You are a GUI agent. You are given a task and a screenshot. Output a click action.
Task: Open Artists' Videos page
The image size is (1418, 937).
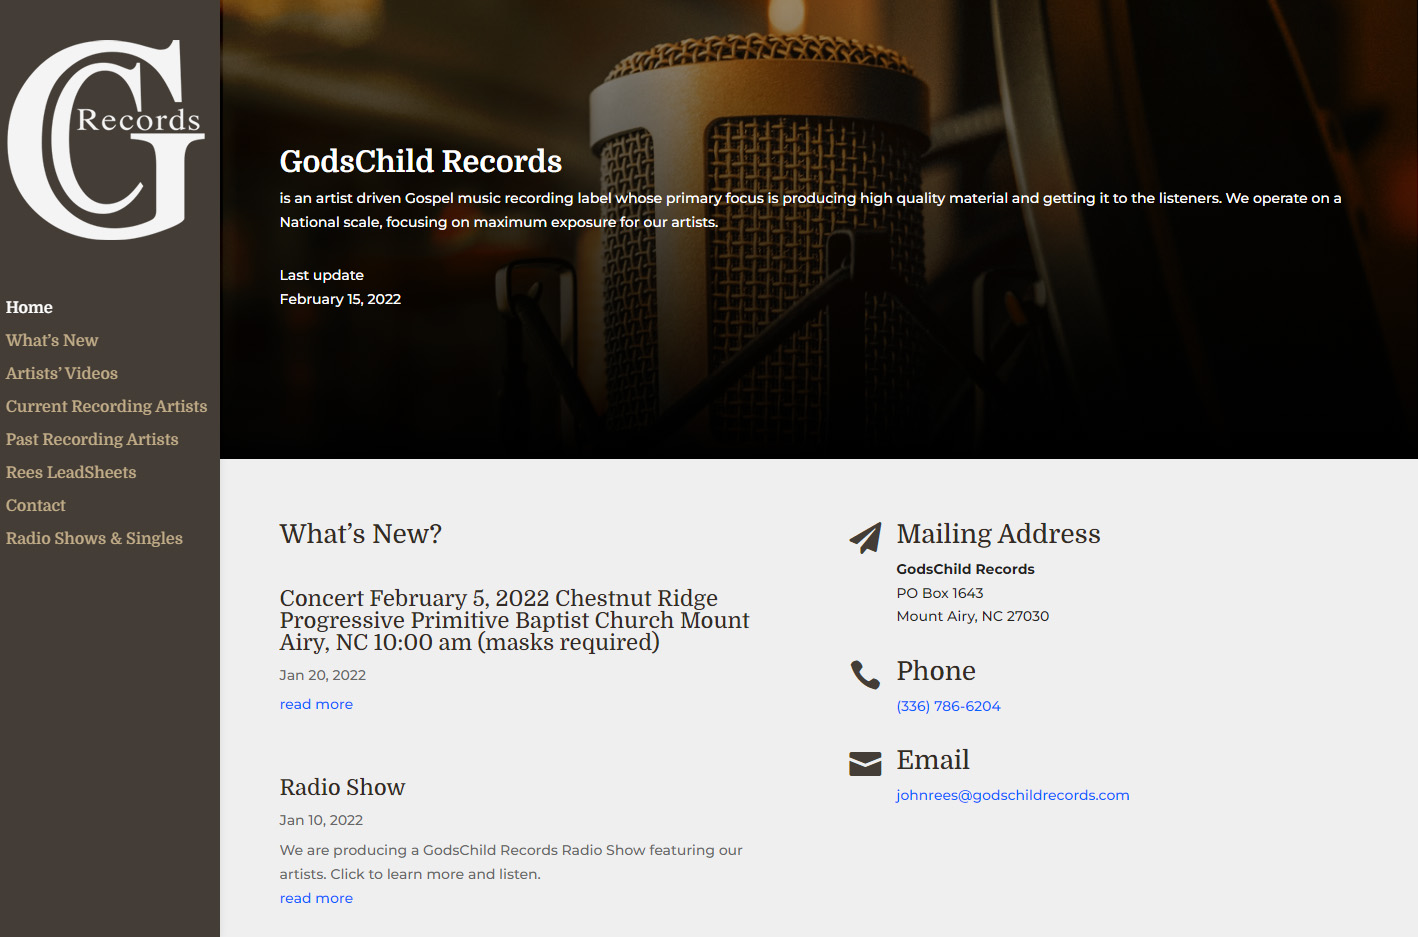coord(62,373)
